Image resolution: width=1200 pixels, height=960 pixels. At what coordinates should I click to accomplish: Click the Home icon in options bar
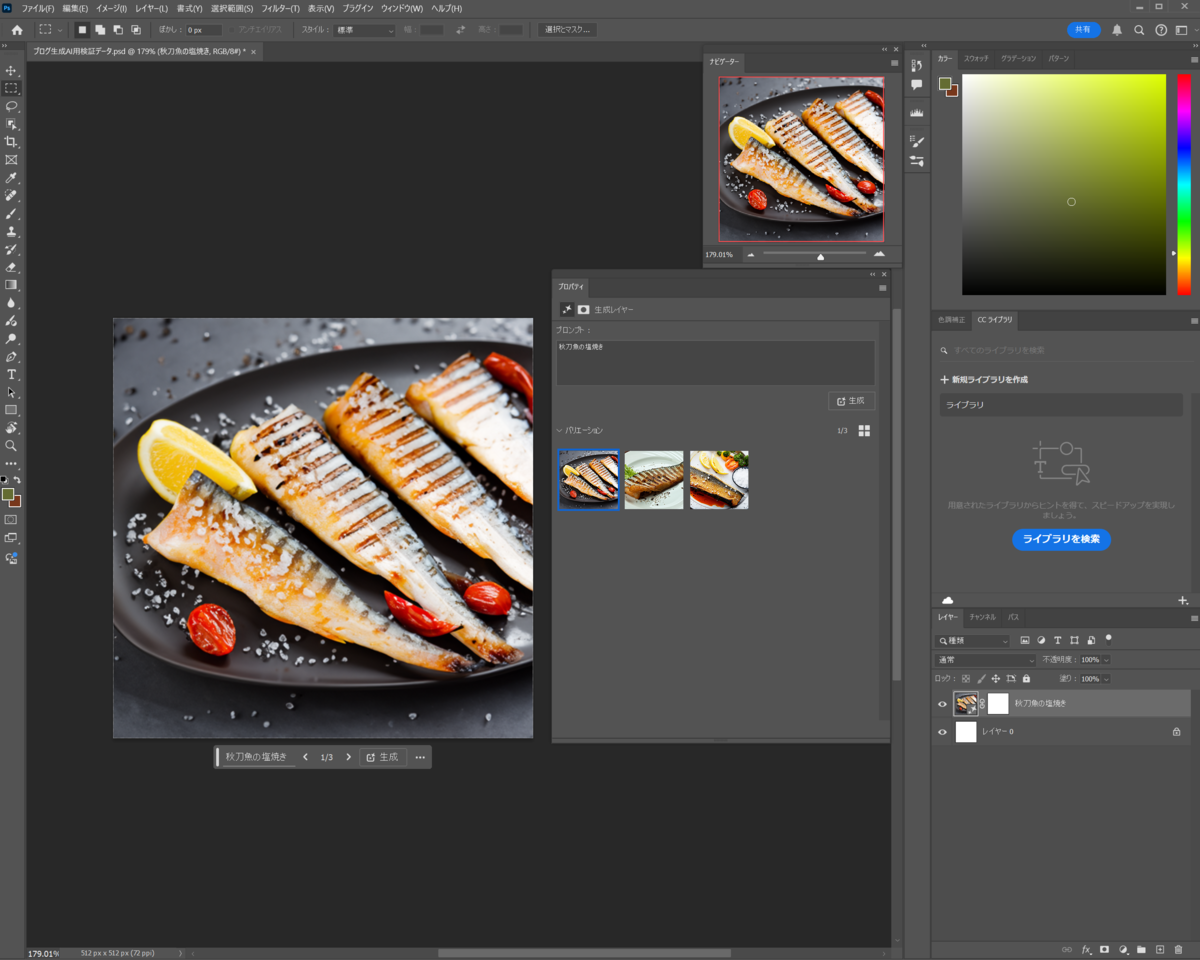(17, 30)
